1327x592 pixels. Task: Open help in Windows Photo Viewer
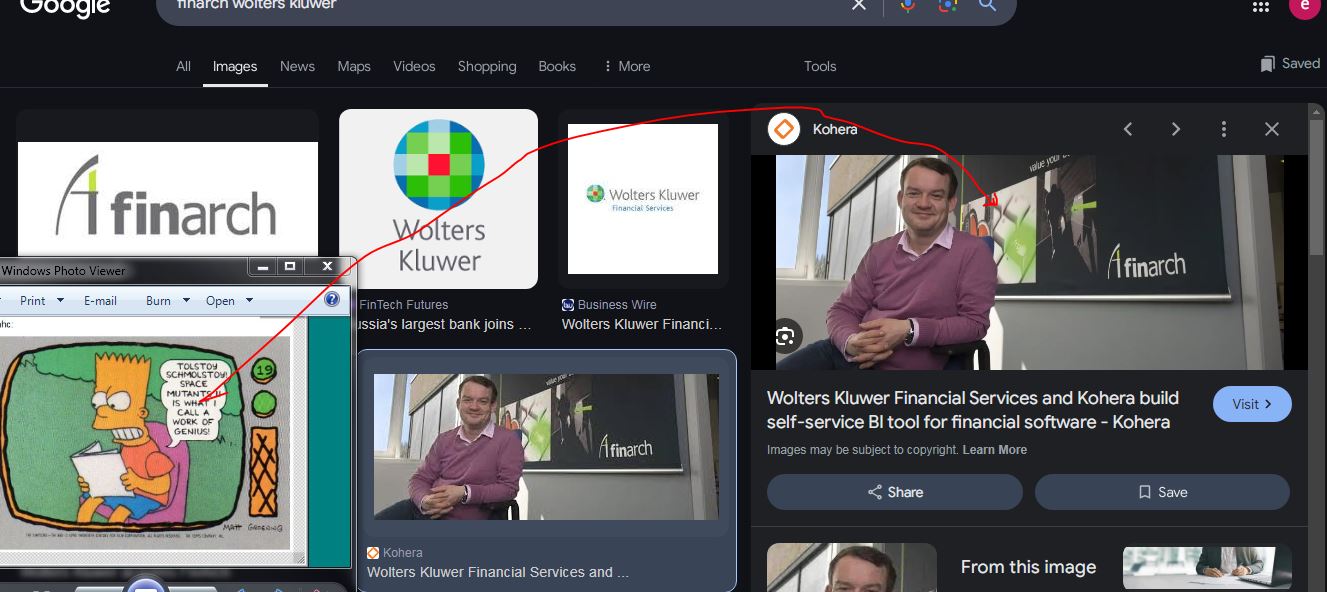pyautogui.click(x=333, y=300)
